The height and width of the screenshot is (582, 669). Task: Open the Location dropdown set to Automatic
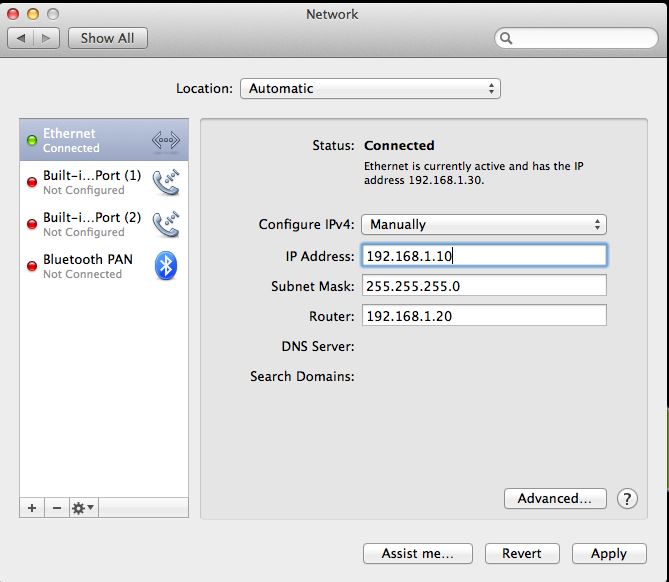370,89
